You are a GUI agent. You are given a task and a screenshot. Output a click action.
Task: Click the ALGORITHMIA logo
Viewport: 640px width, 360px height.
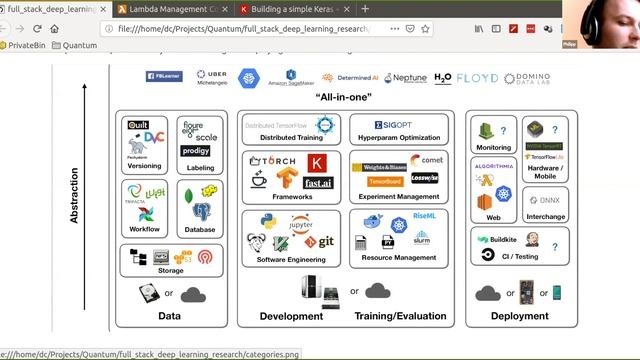tap(494, 166)
